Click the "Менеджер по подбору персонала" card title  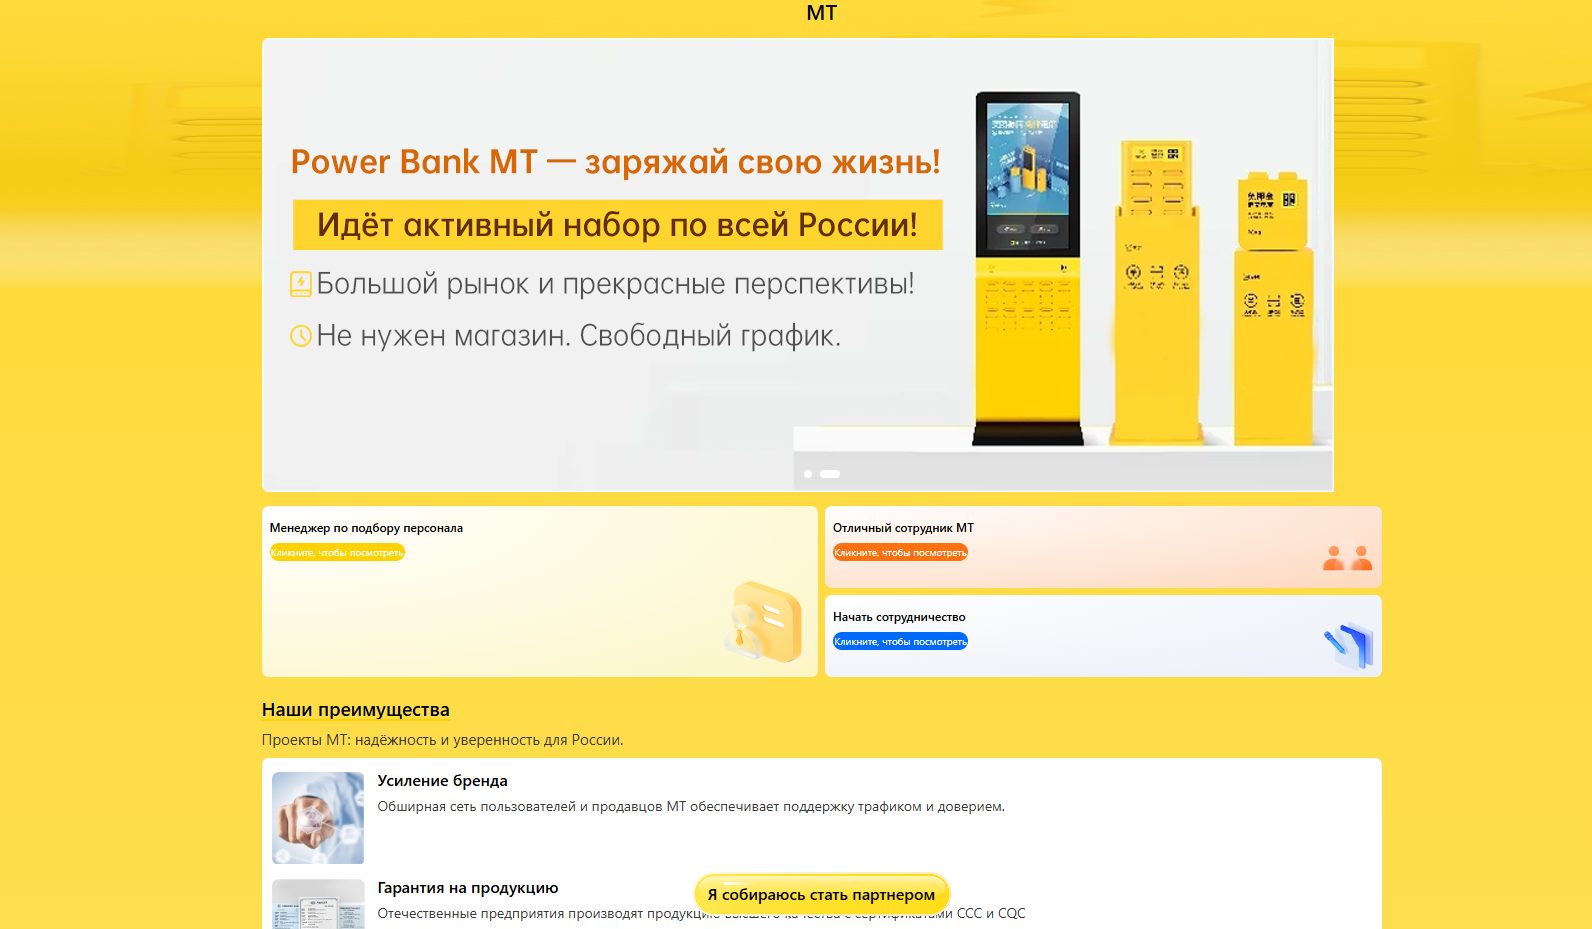pos(366,528)
